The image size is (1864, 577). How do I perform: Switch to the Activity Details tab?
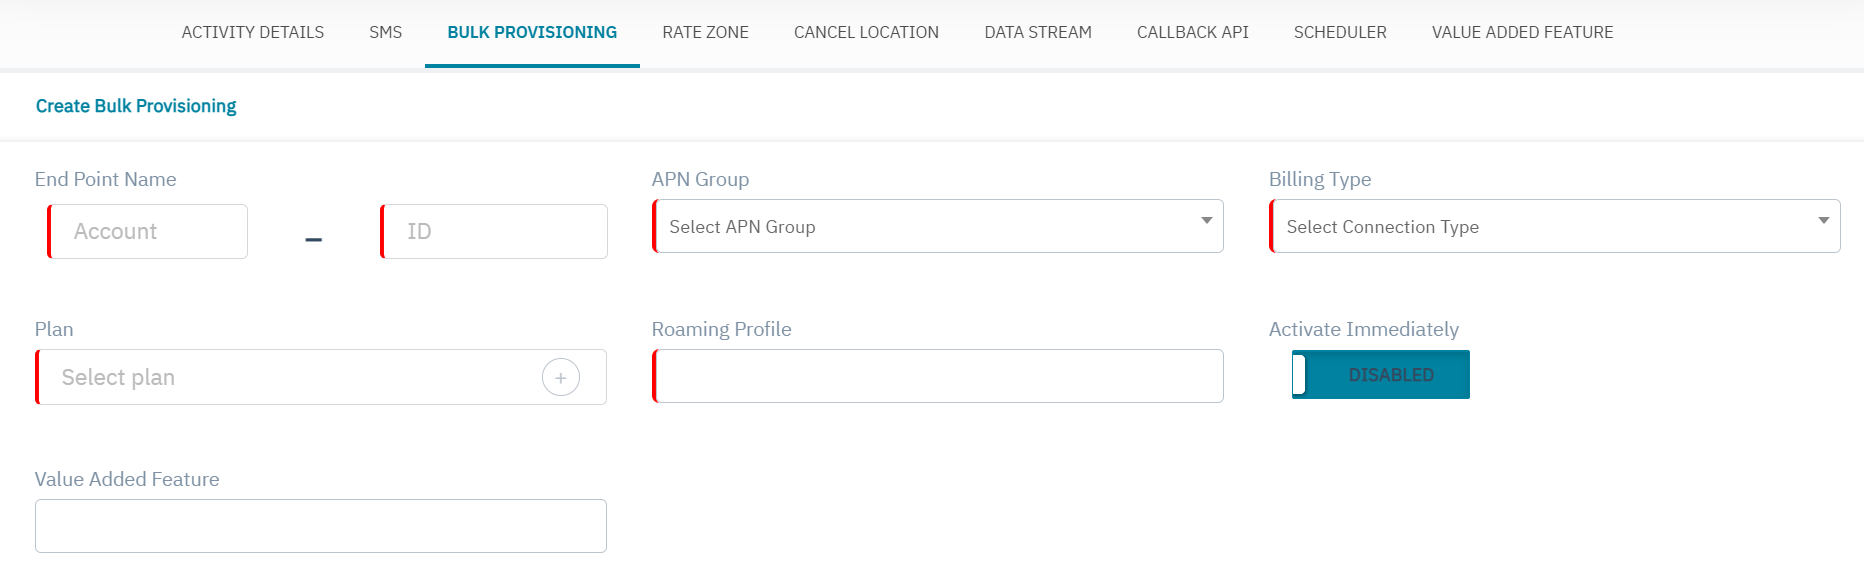pos(252,32)
